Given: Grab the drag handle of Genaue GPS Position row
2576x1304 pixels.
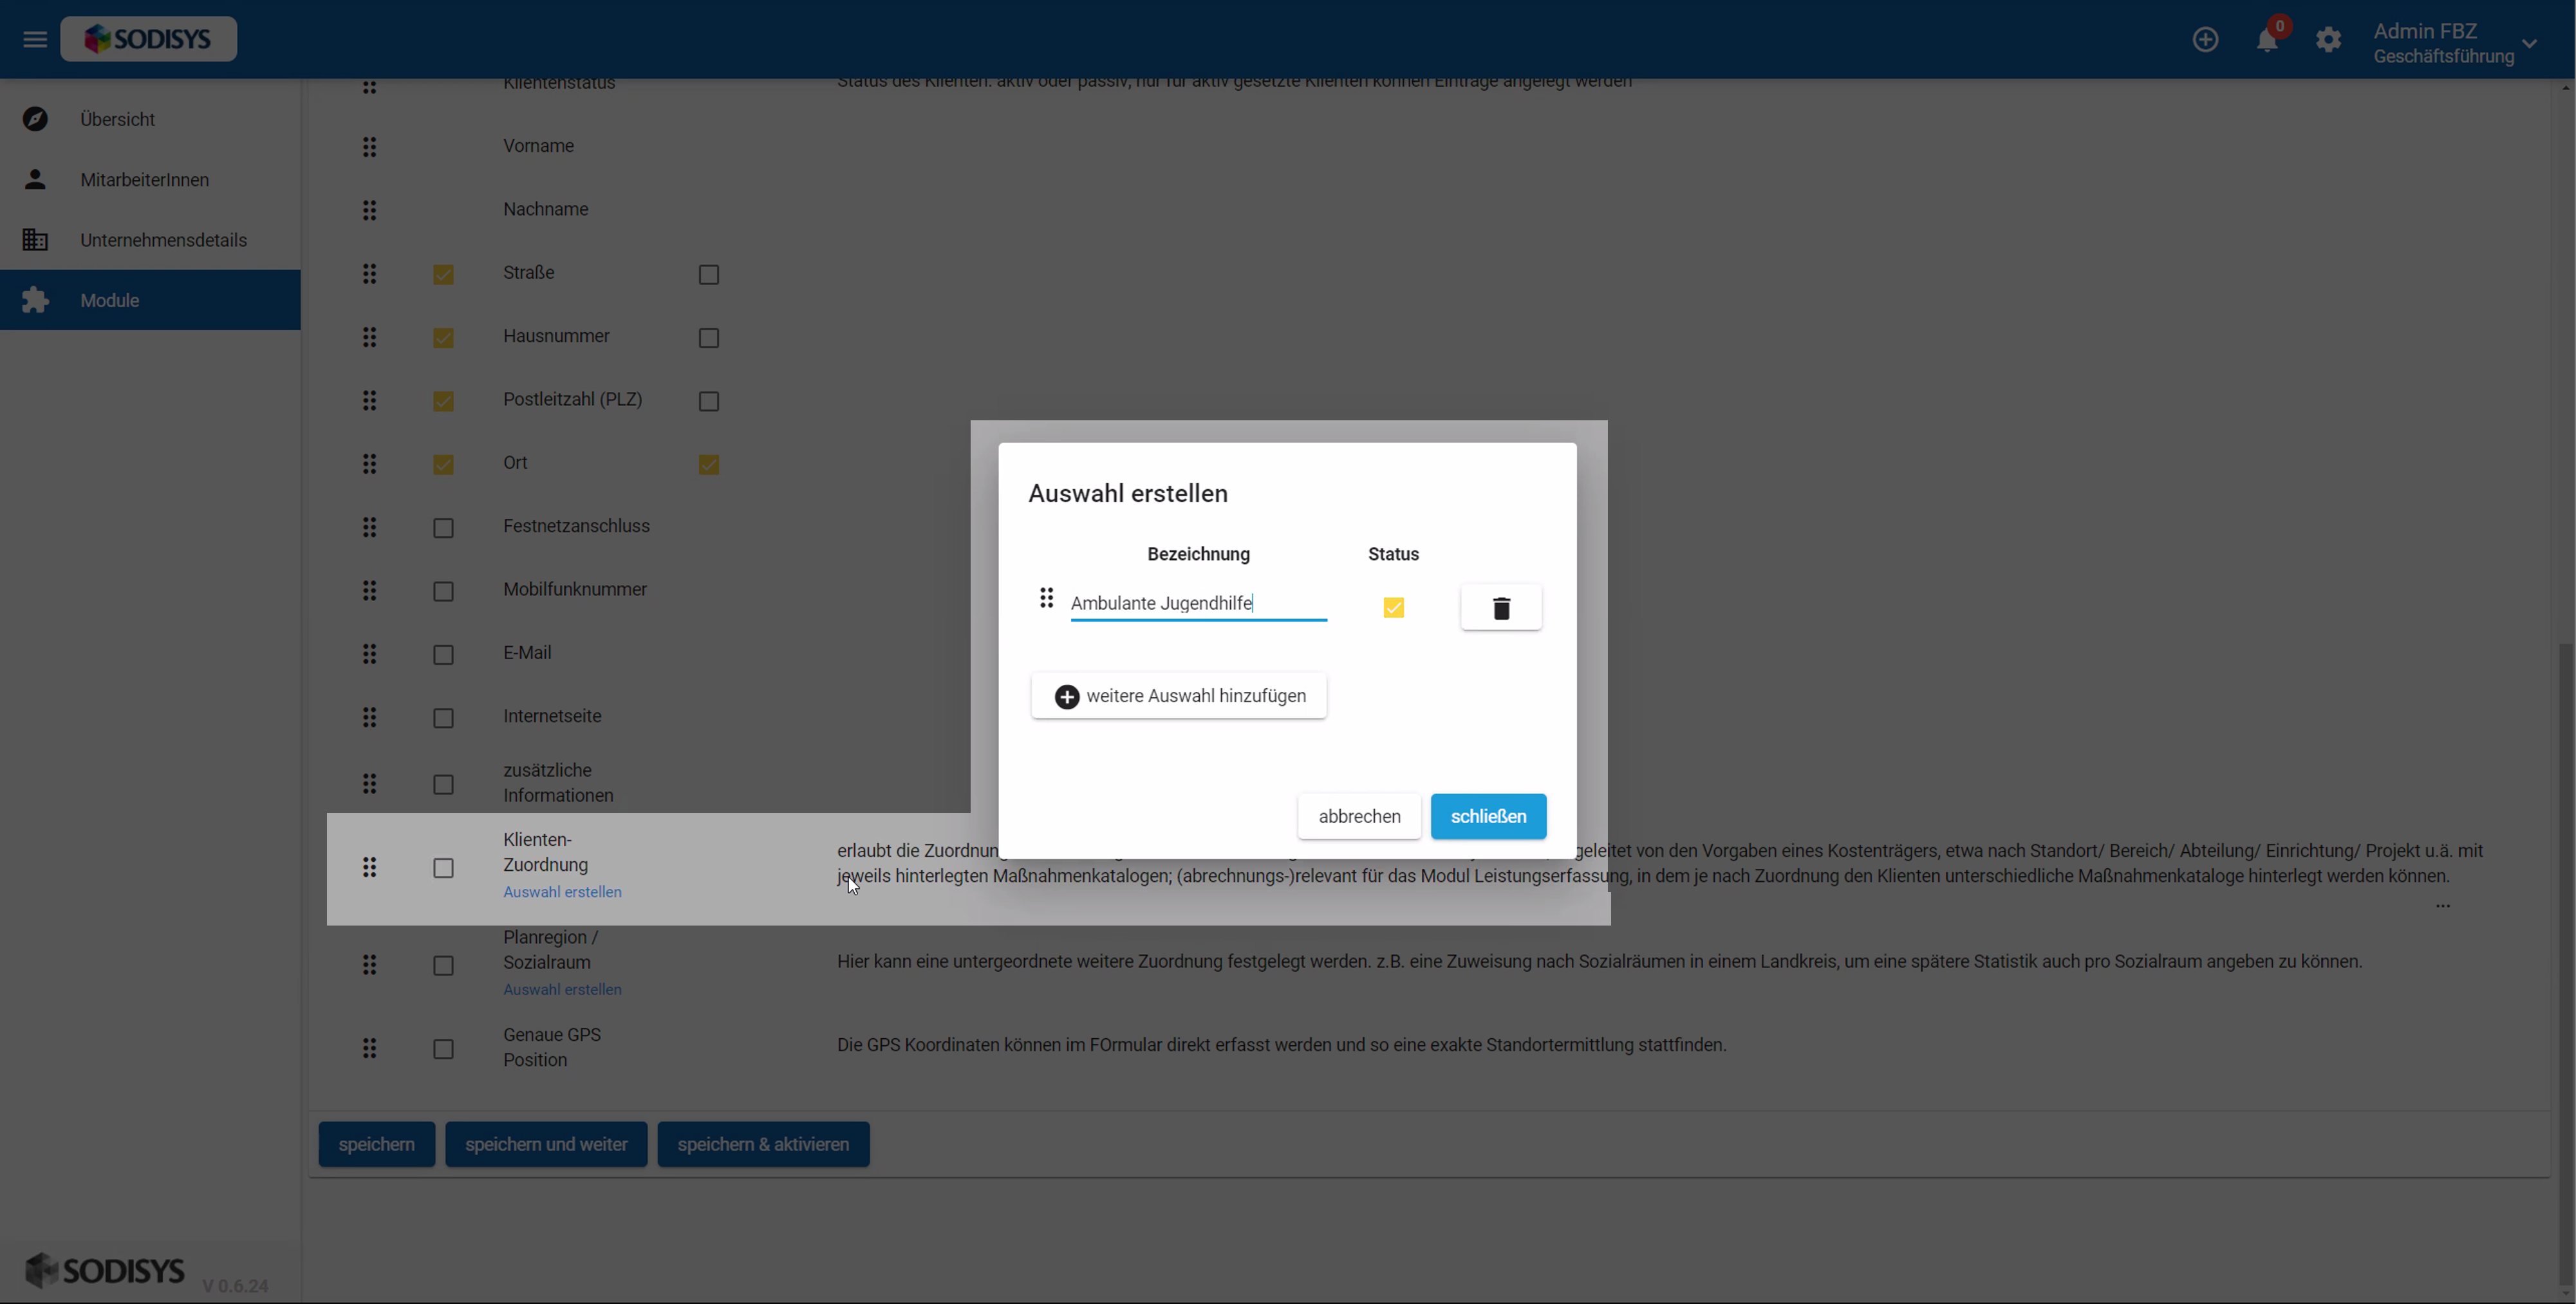Looking at the screenshot, I should coord(369,1048).
